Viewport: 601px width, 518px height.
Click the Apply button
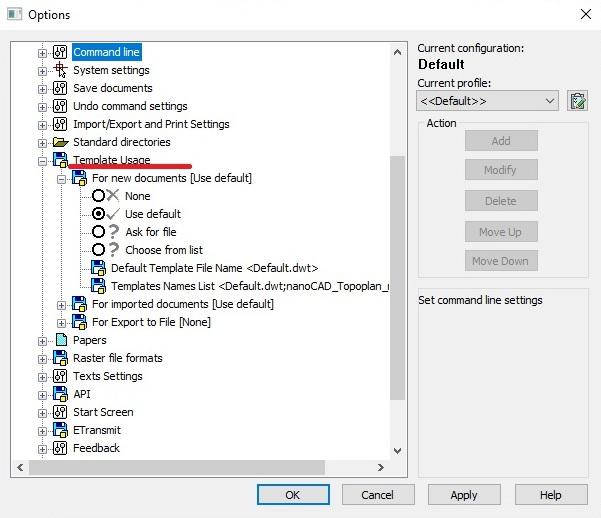pos(463,495)
